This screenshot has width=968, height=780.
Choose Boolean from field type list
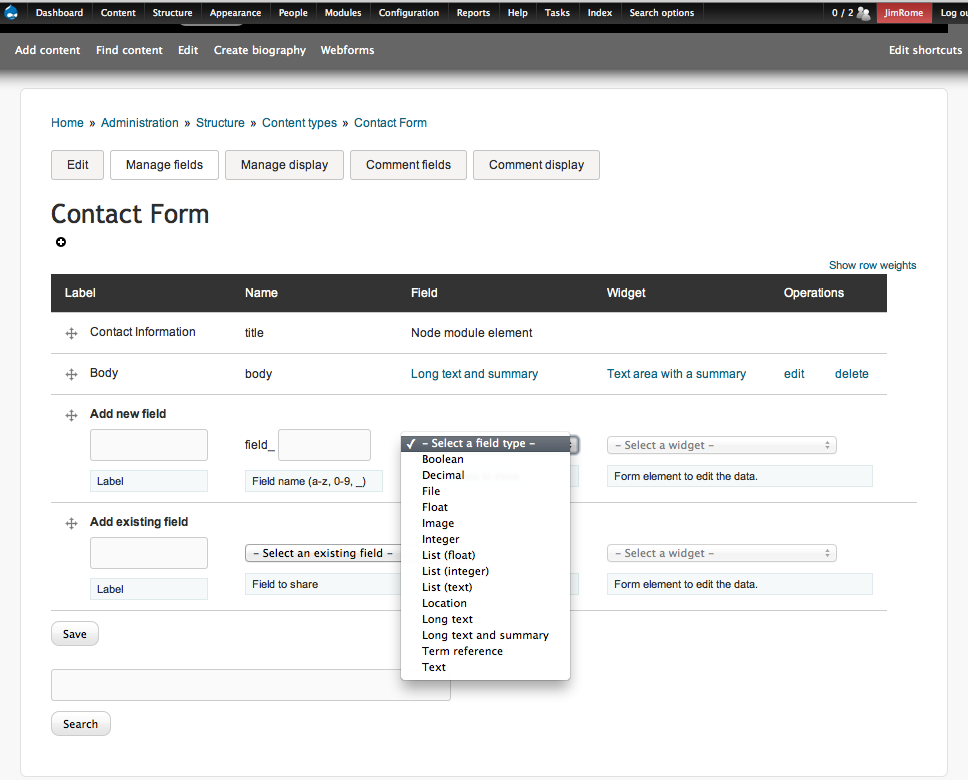coord(442,459)
